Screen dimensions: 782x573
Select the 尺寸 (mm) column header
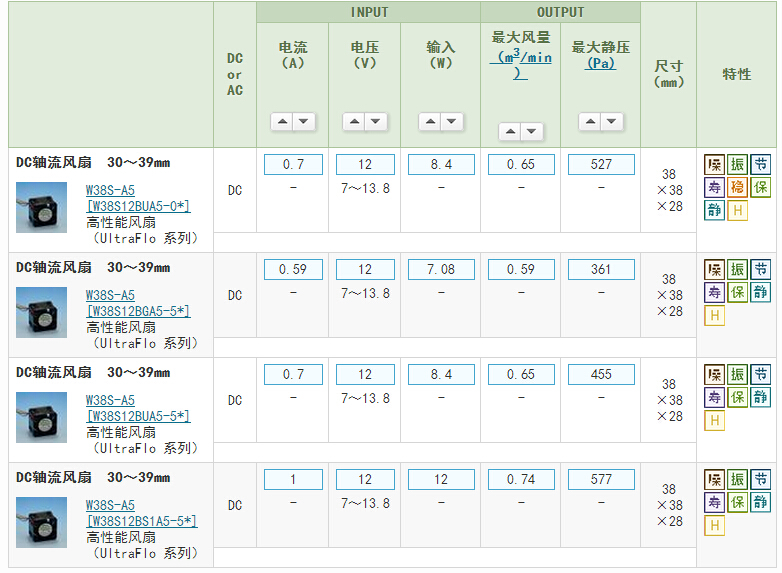(668, 74)
